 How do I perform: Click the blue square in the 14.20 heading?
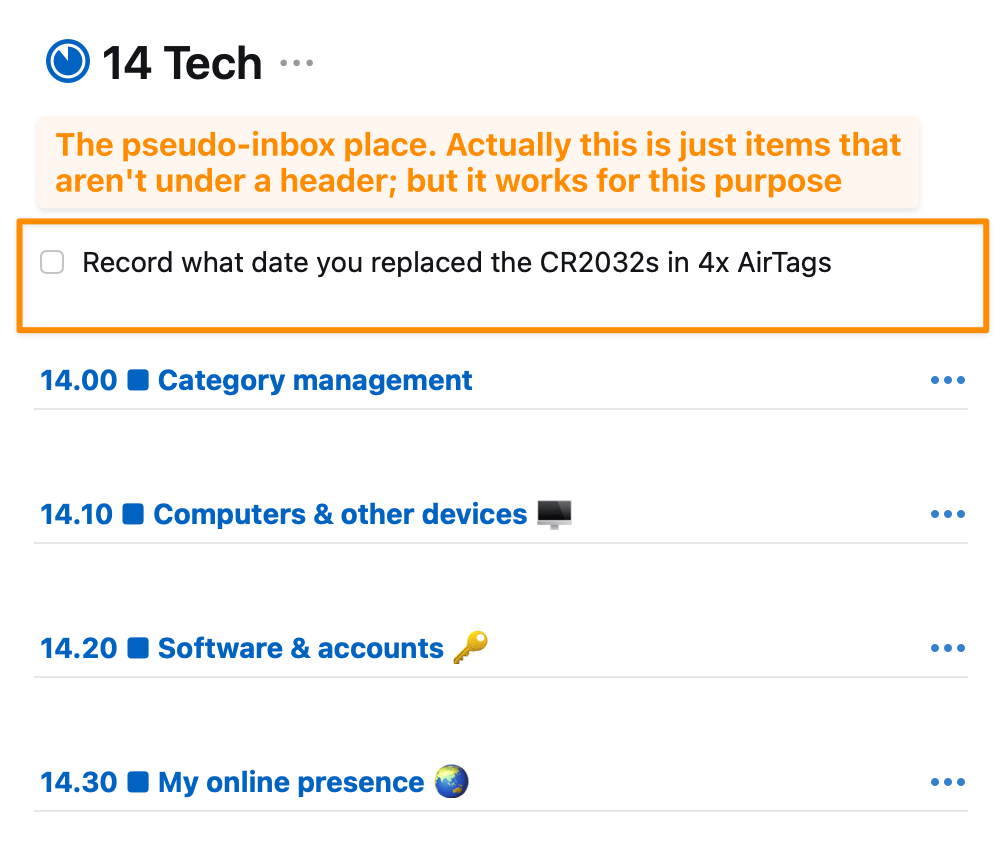pos(139,649)
